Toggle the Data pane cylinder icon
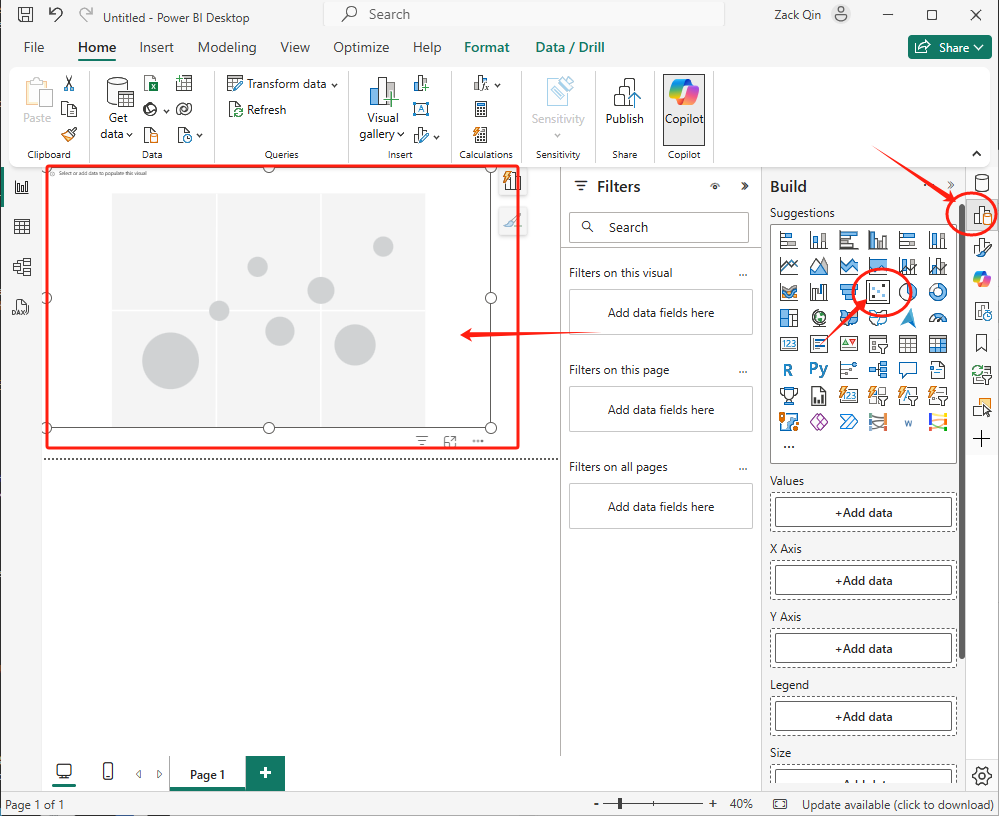This screenshot has width=999, height=816. 982,183
